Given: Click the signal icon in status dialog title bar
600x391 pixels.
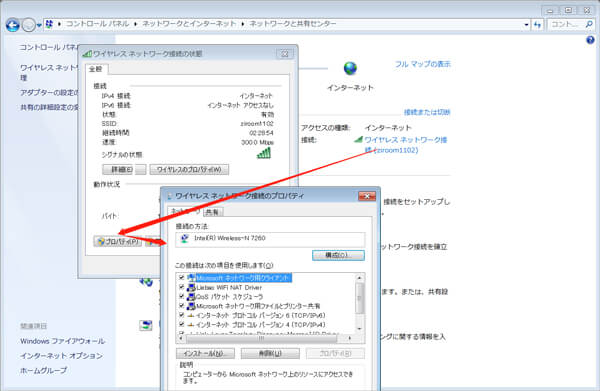Looking at the screenshot, I should pyautogui.click(x=88, y=54).
